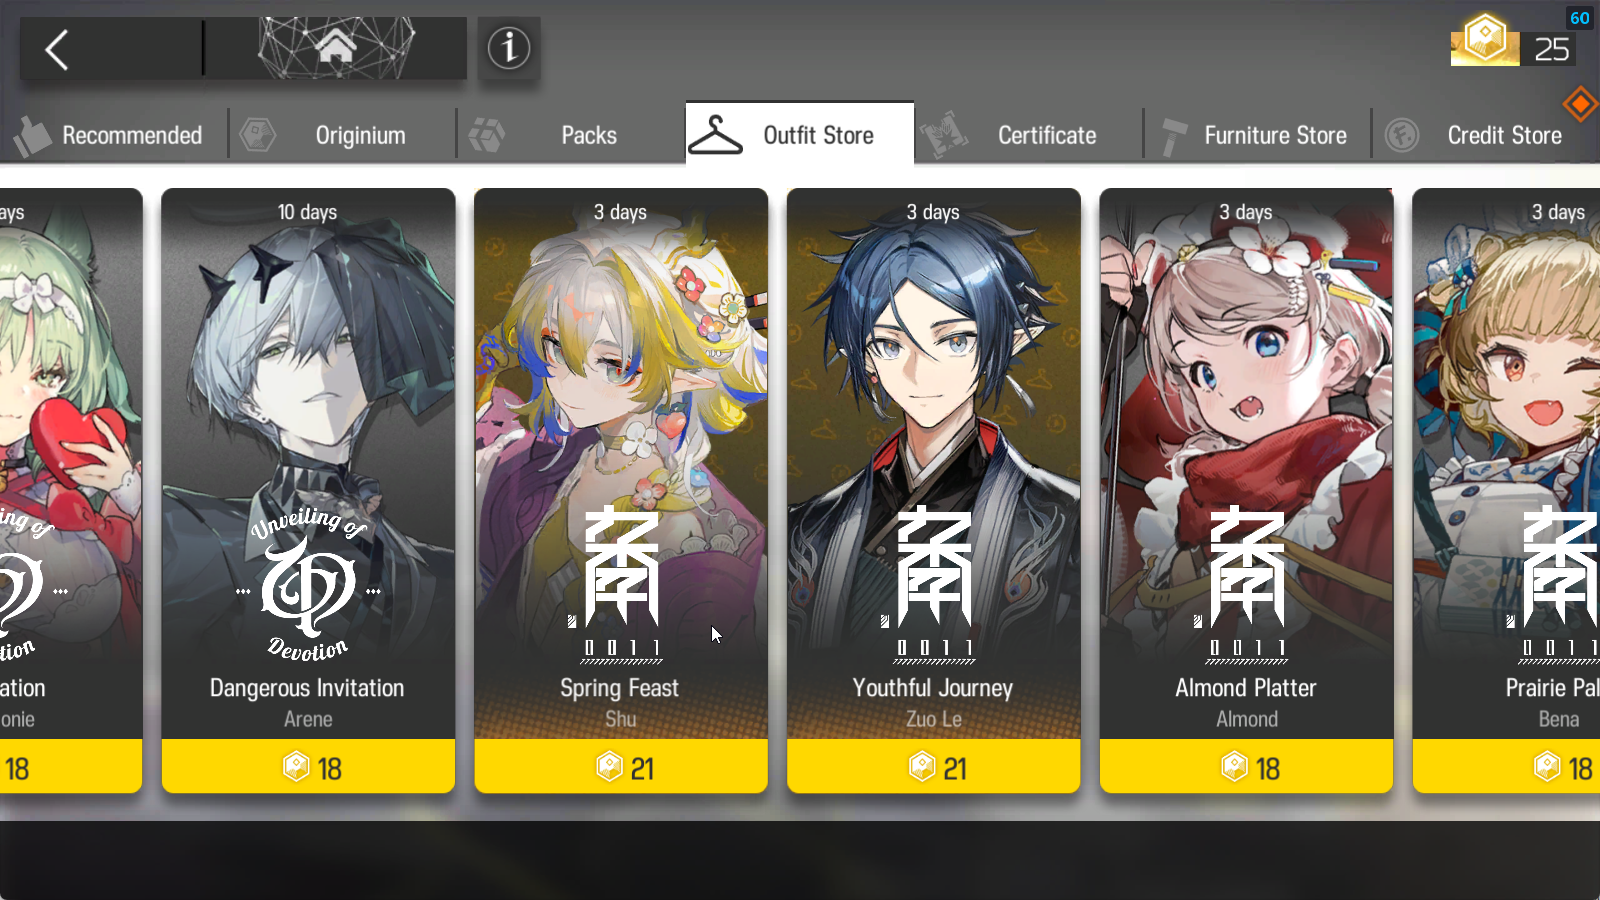The width and height of the screenshot is (1600, 900).
Task: Open the info circle icon
Action: [x=509, y=47]
